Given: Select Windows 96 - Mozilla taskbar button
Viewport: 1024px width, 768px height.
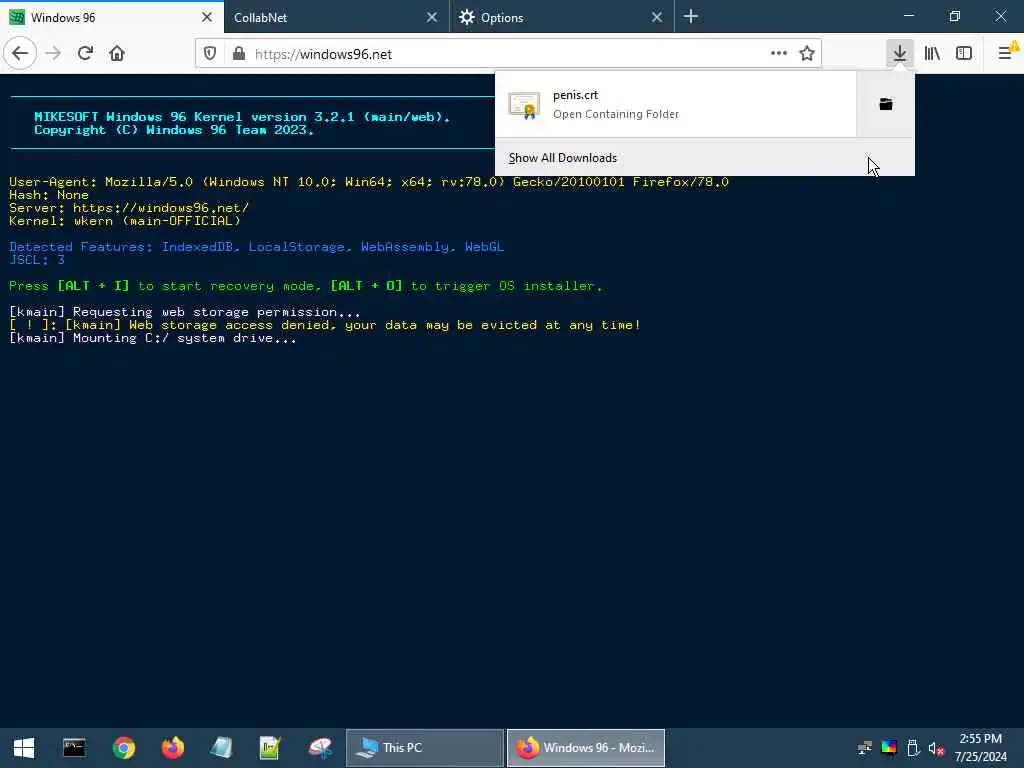Looking at the screenshot, I should point(586,748).
